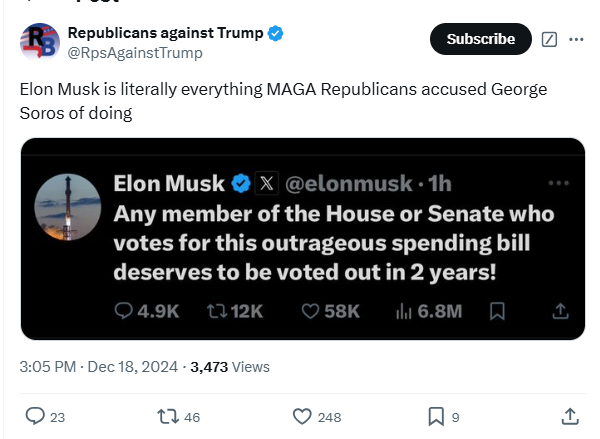600x439 pixels.
Task: Reply to the Republicans against Trump post
Action: 35,416
